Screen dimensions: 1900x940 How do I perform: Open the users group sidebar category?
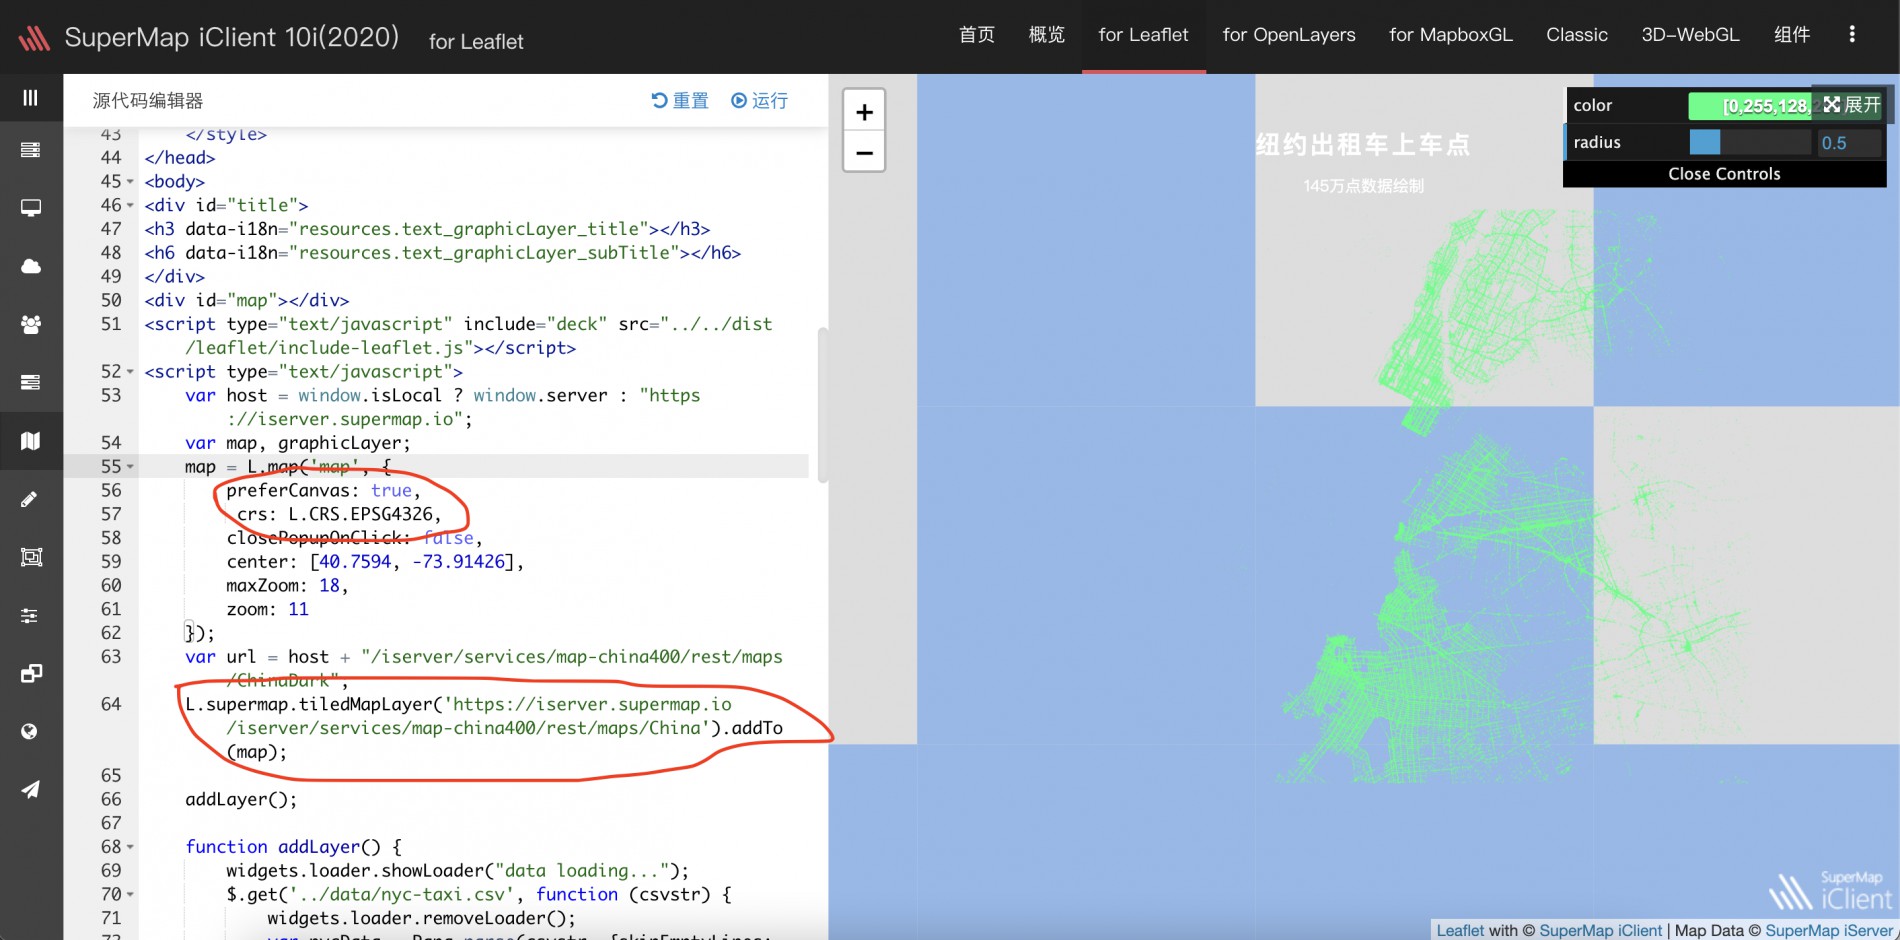(x=31, y=324)
